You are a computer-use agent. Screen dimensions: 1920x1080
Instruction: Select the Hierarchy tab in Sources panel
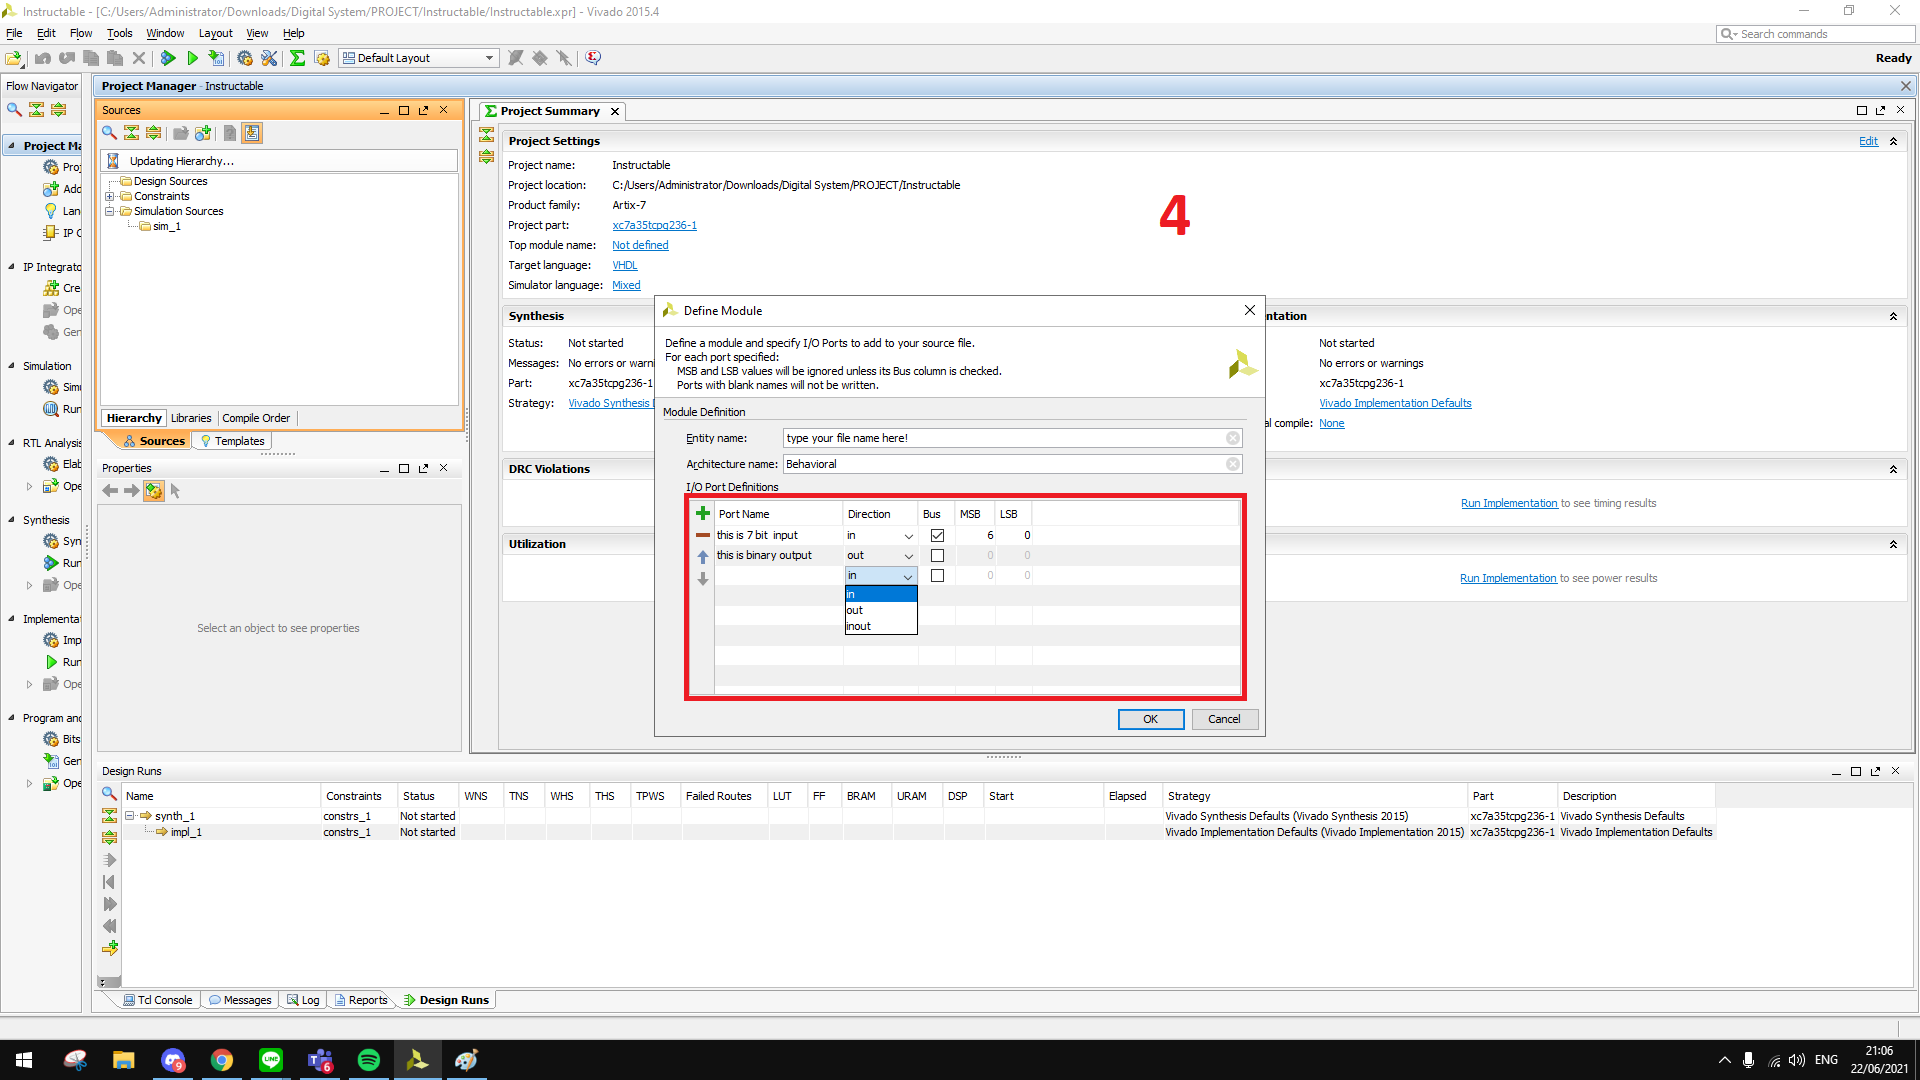[x=132, y=418]
